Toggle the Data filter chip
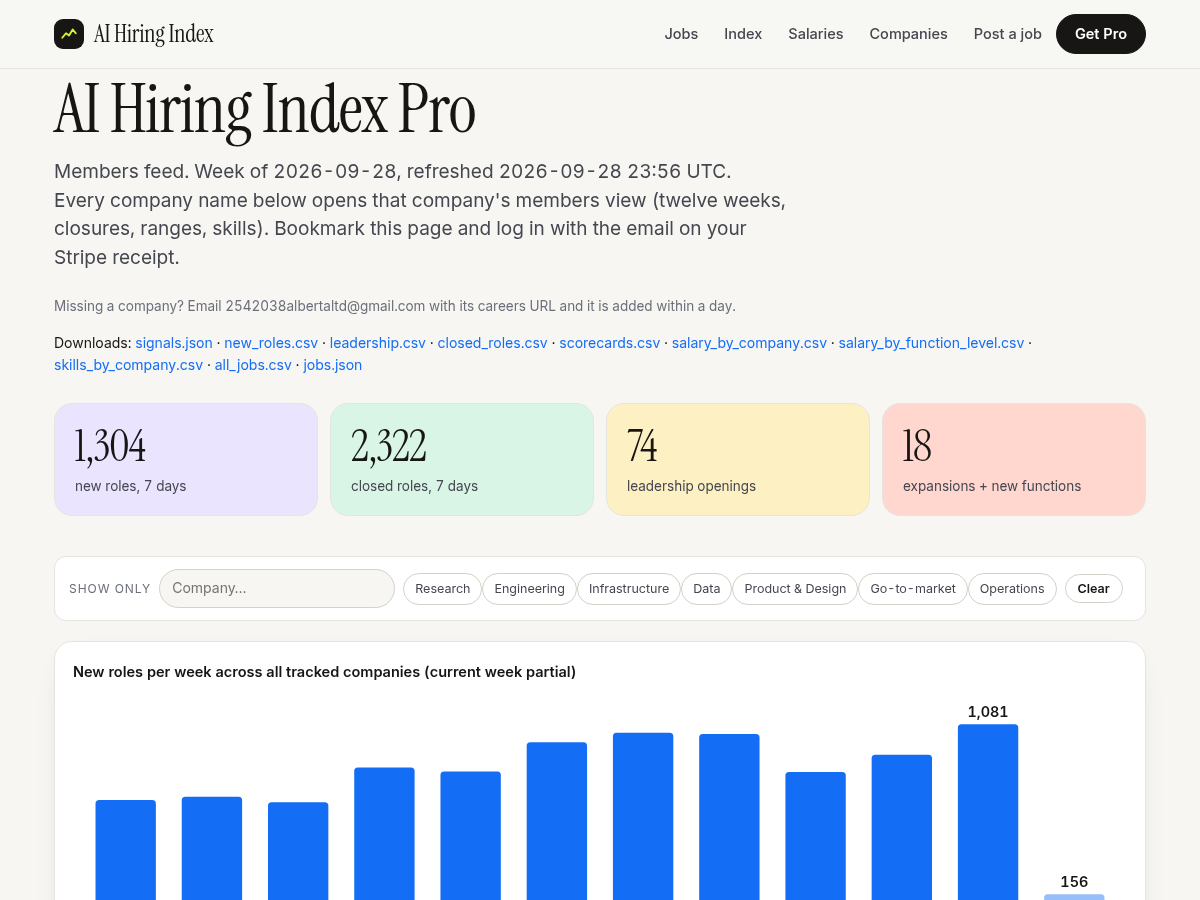Image resolution: width=1200 pixels, height=900 pixels. click(707, 589)
